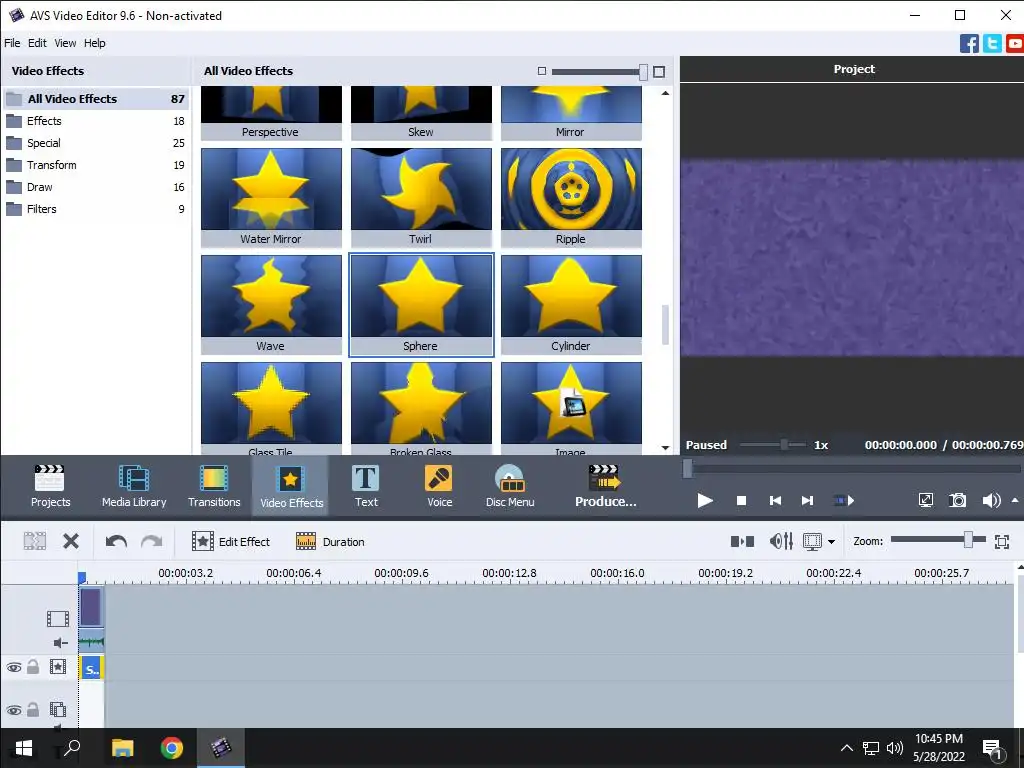Select the Transform category folder
Viewport: 1024px width, 768px height.
click(x=95, y=165)
